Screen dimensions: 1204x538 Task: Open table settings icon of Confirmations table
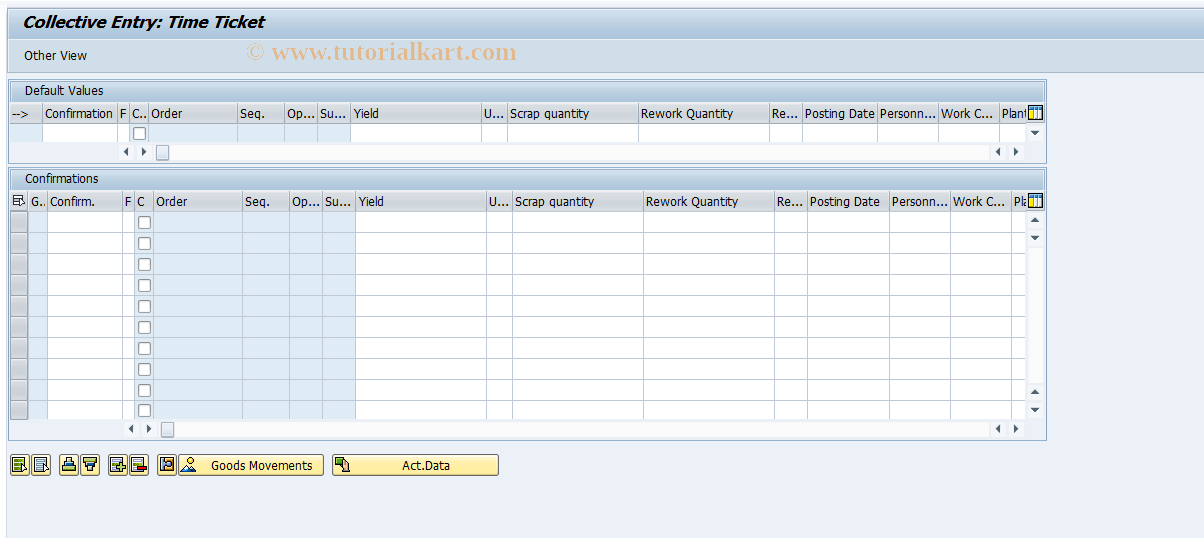click(1036, 201)
